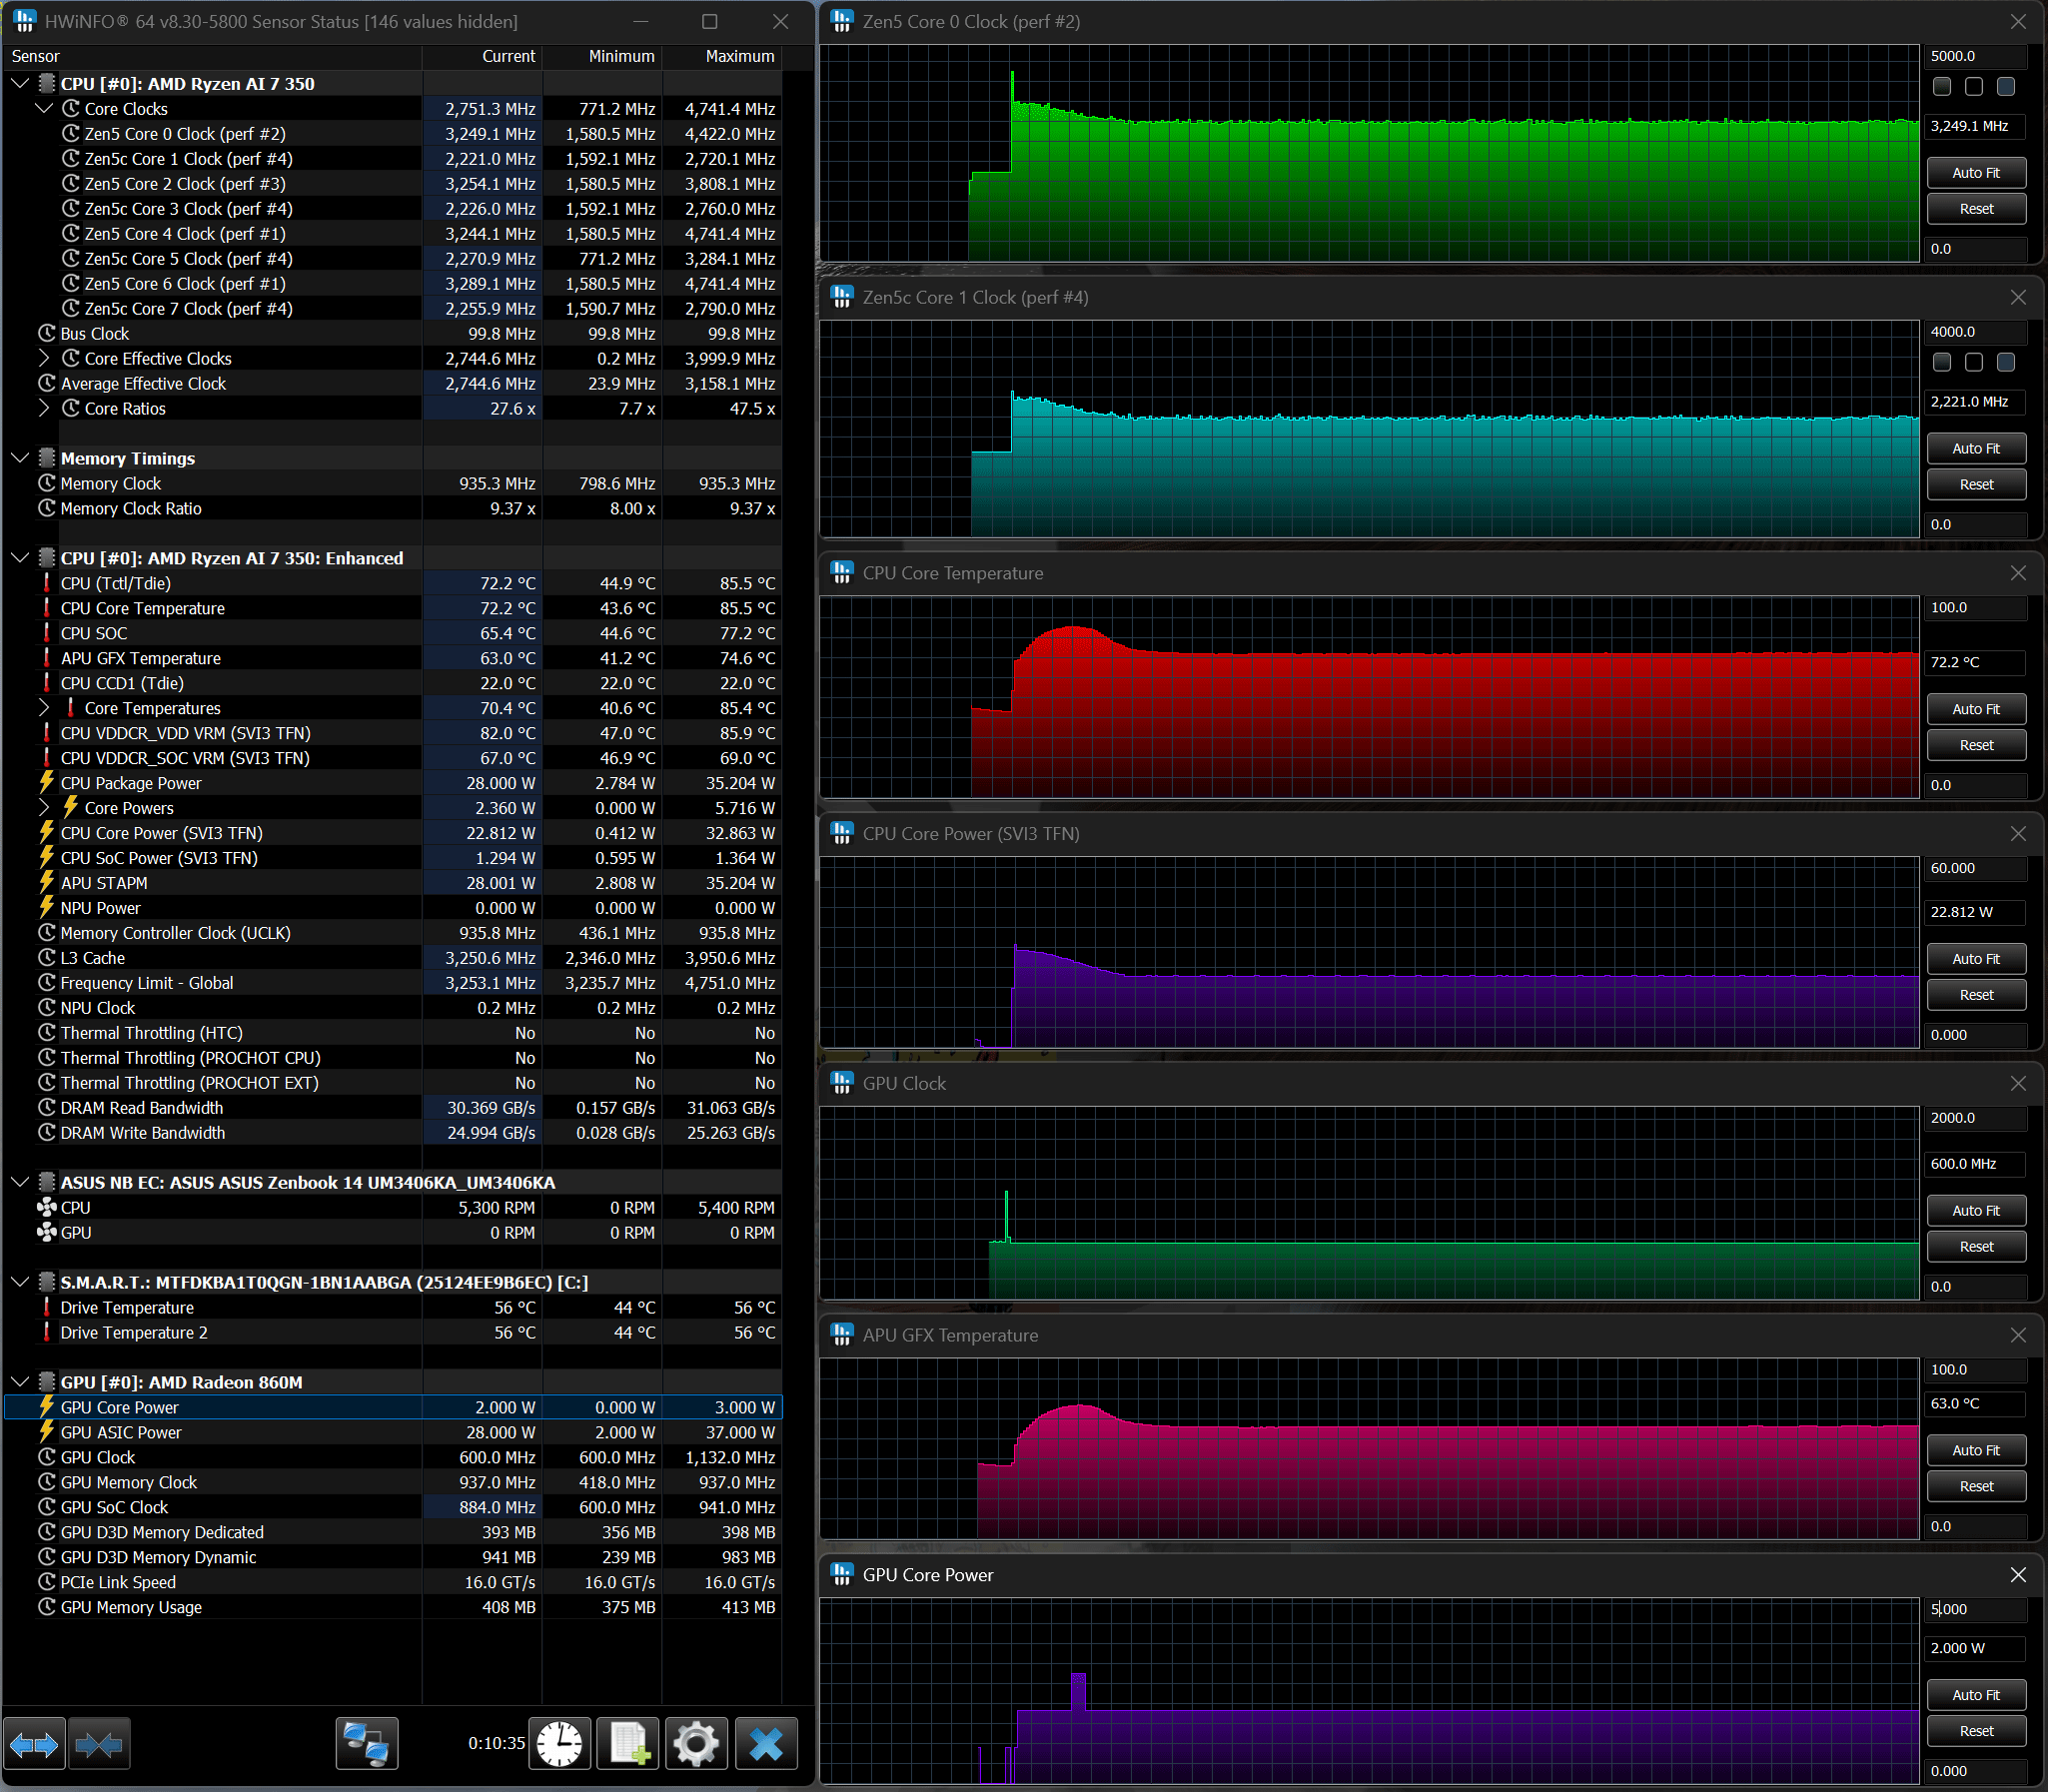
Task: Click the Minimum column header
Action: tap(602, 56)
